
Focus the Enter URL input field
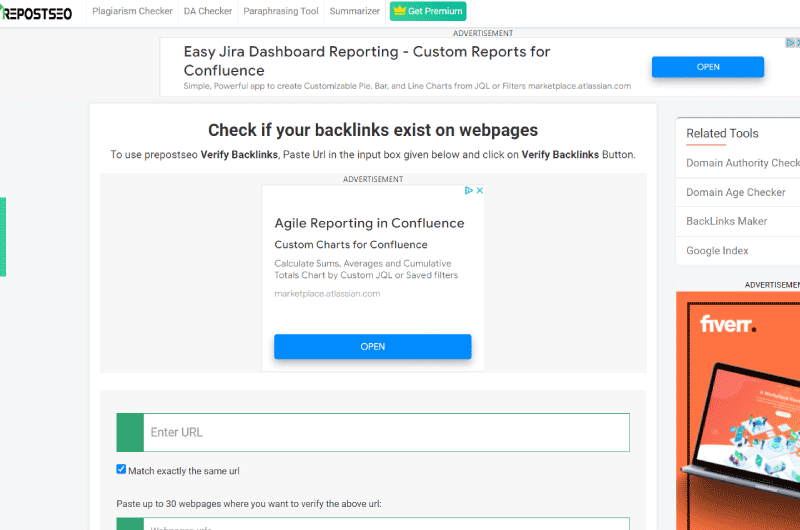click(386, 433)
